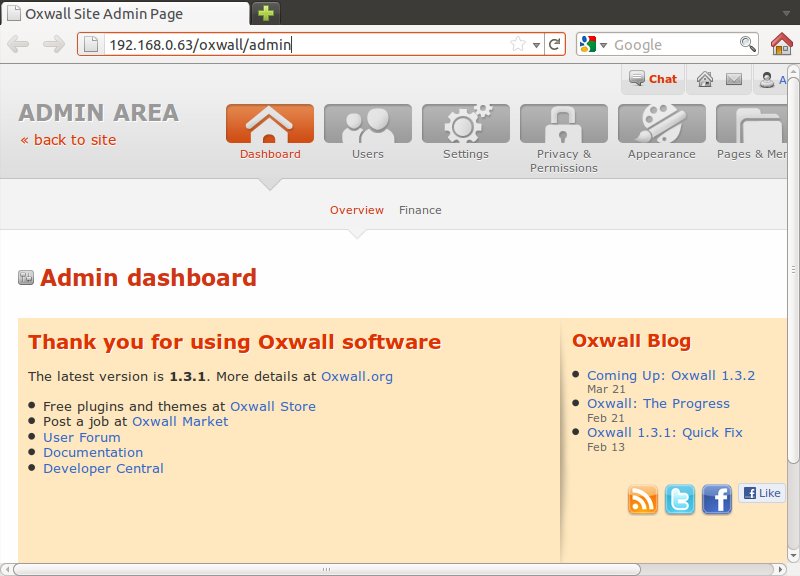The width and height of the screenshot is (800, 576).
Task: Open the Appearance palette icon
Action: tap(662, 123)
